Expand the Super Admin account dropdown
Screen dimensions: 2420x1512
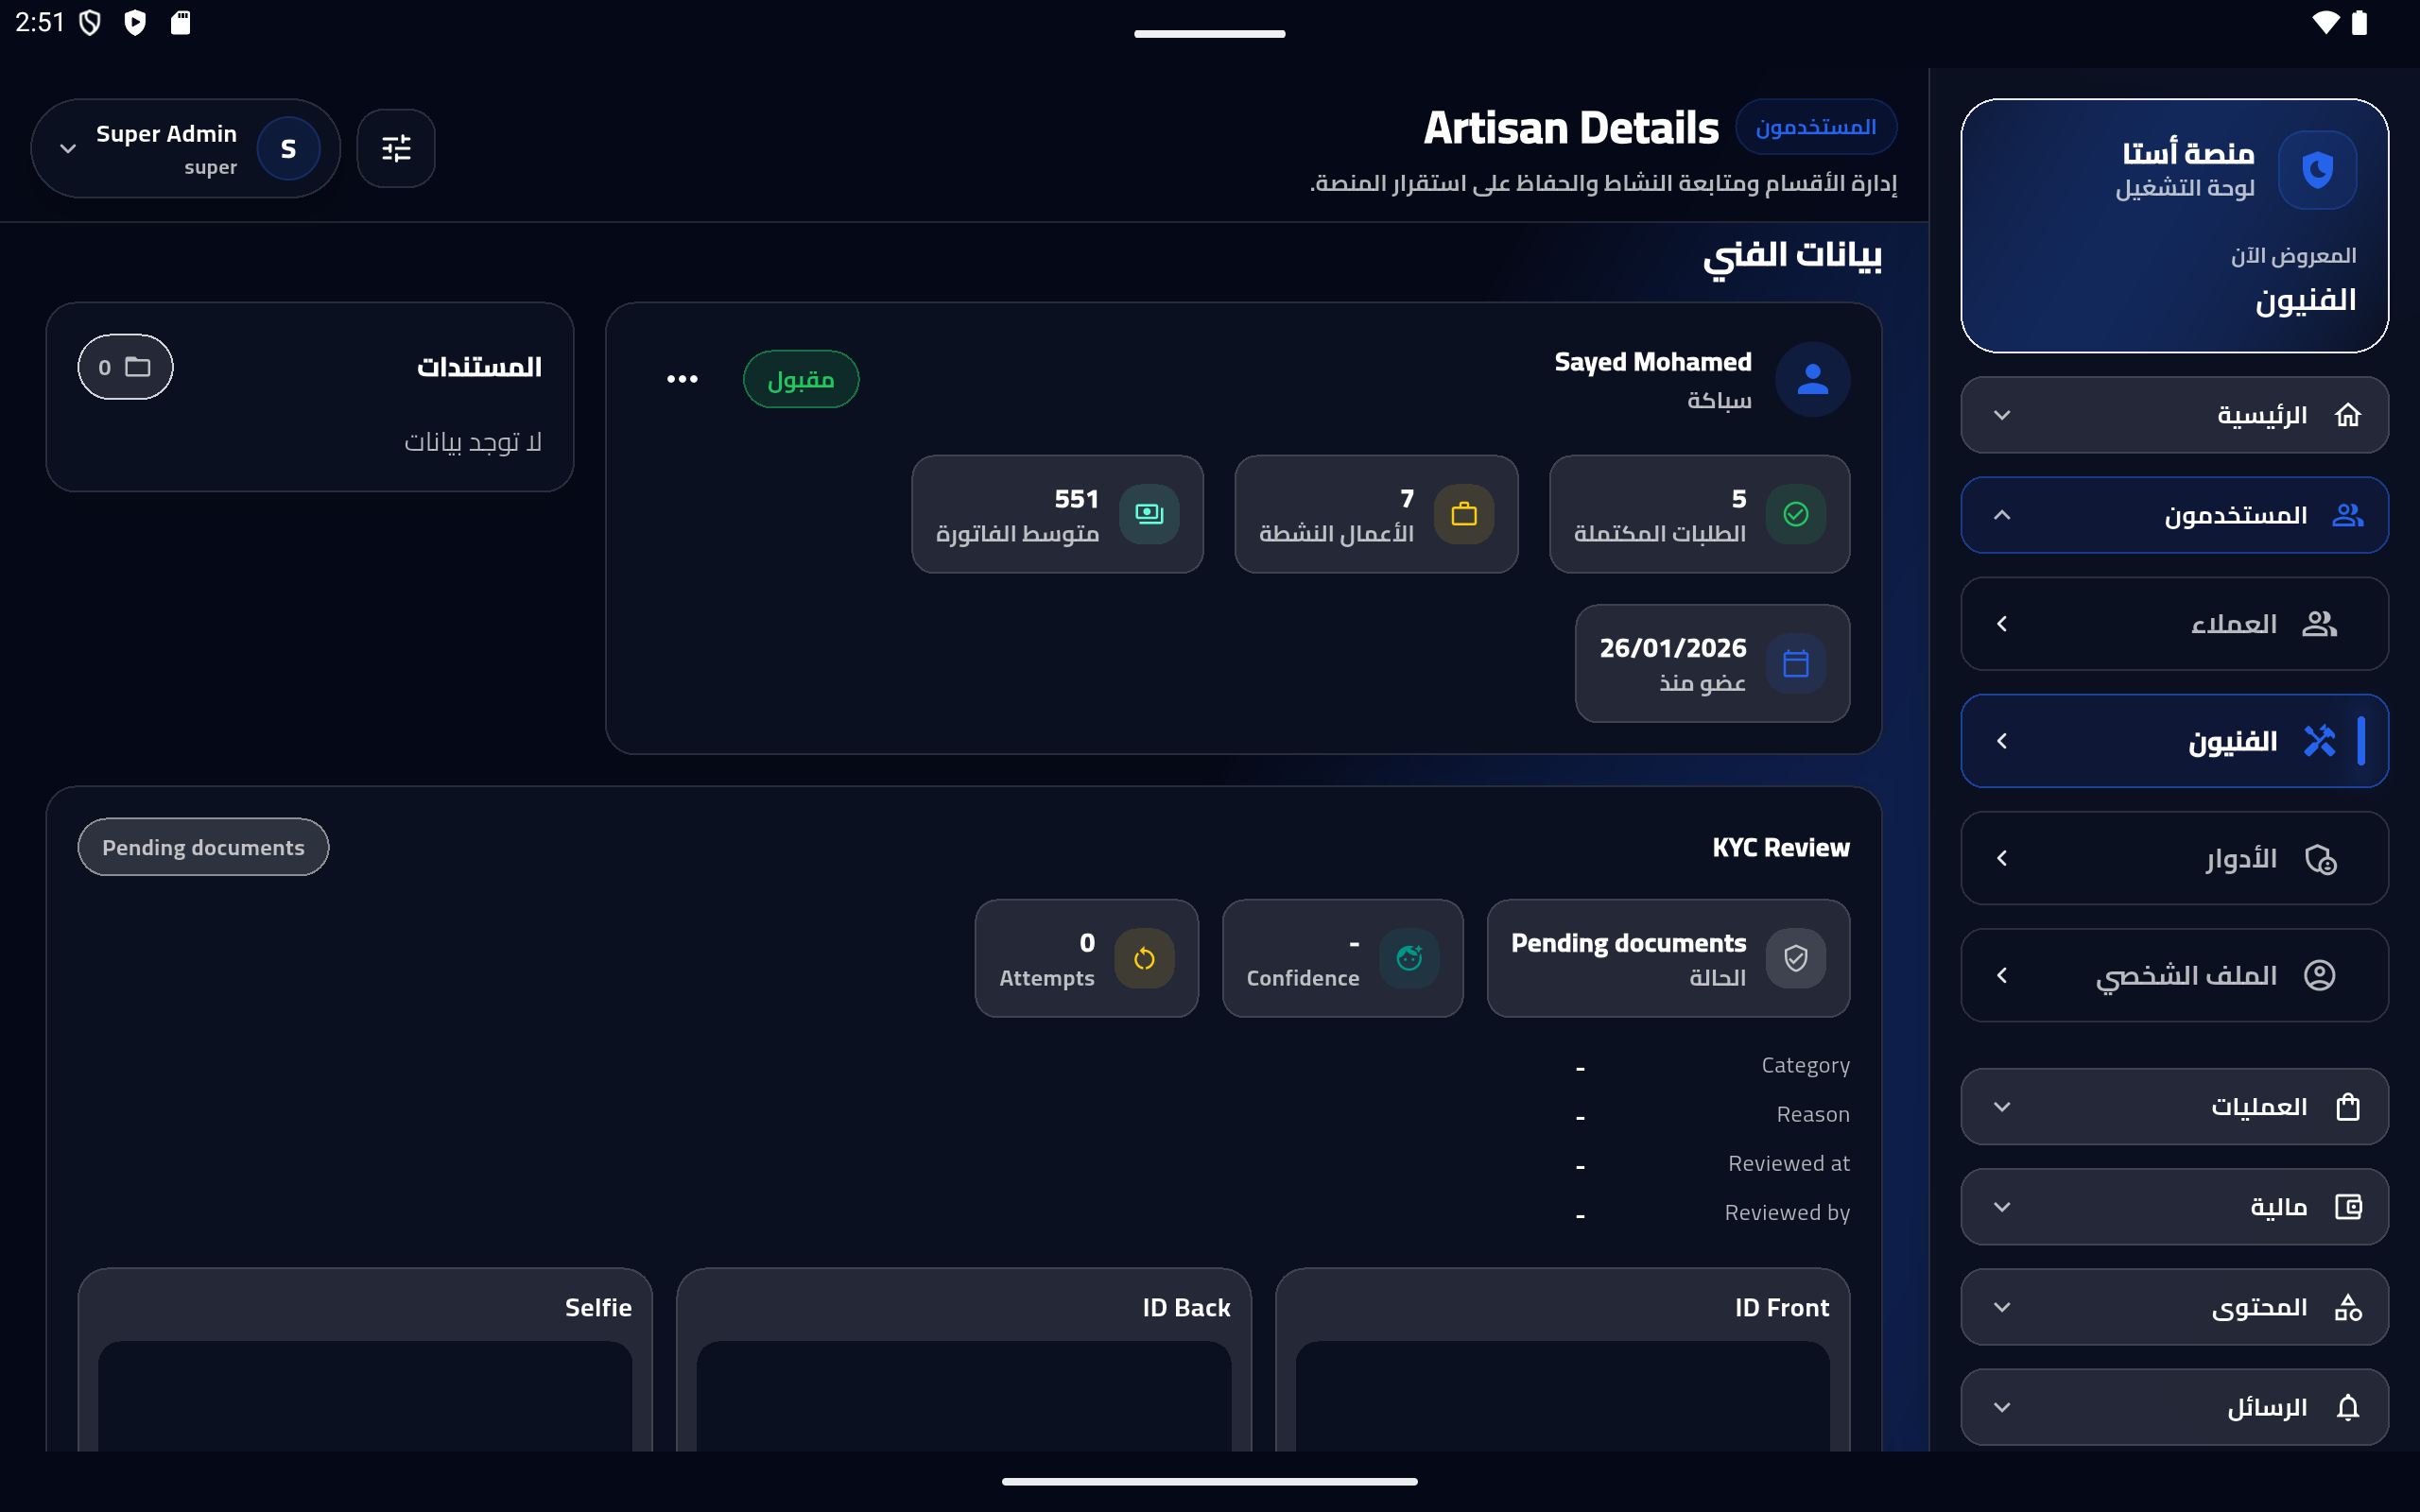(68, 149)
